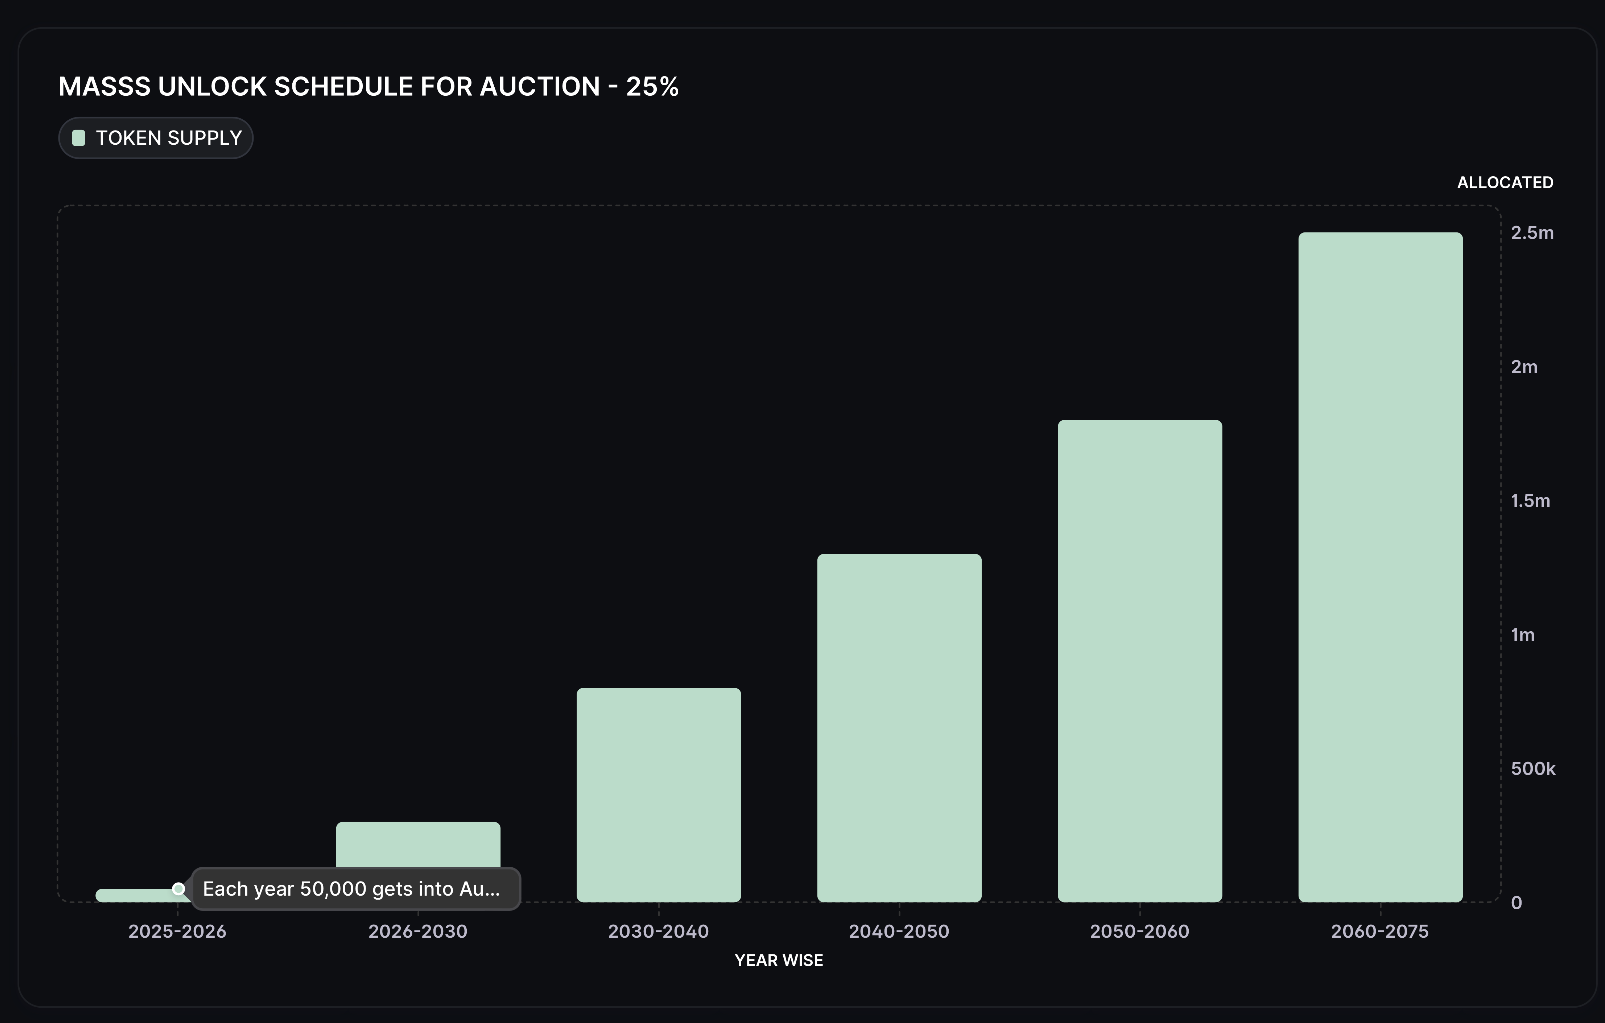
Task: Click the 2060-2075 x-axis label
Action: [1380, 931]
